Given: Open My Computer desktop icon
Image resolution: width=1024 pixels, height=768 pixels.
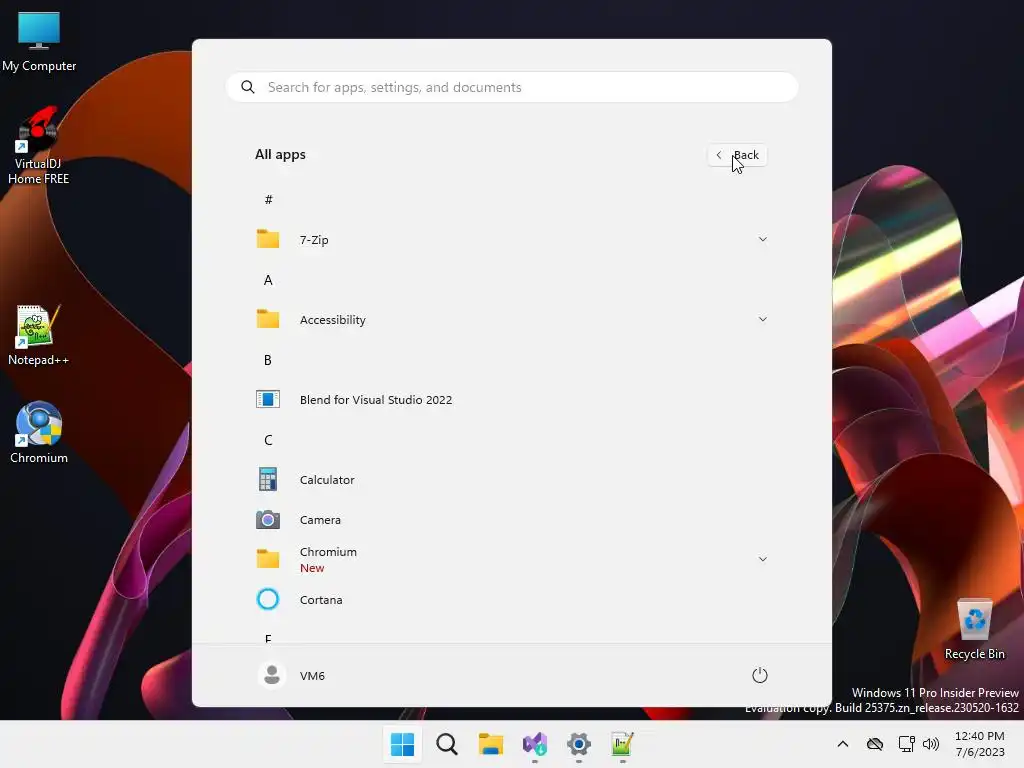Looking at the screenshot, I should click(x=39, y=41).
